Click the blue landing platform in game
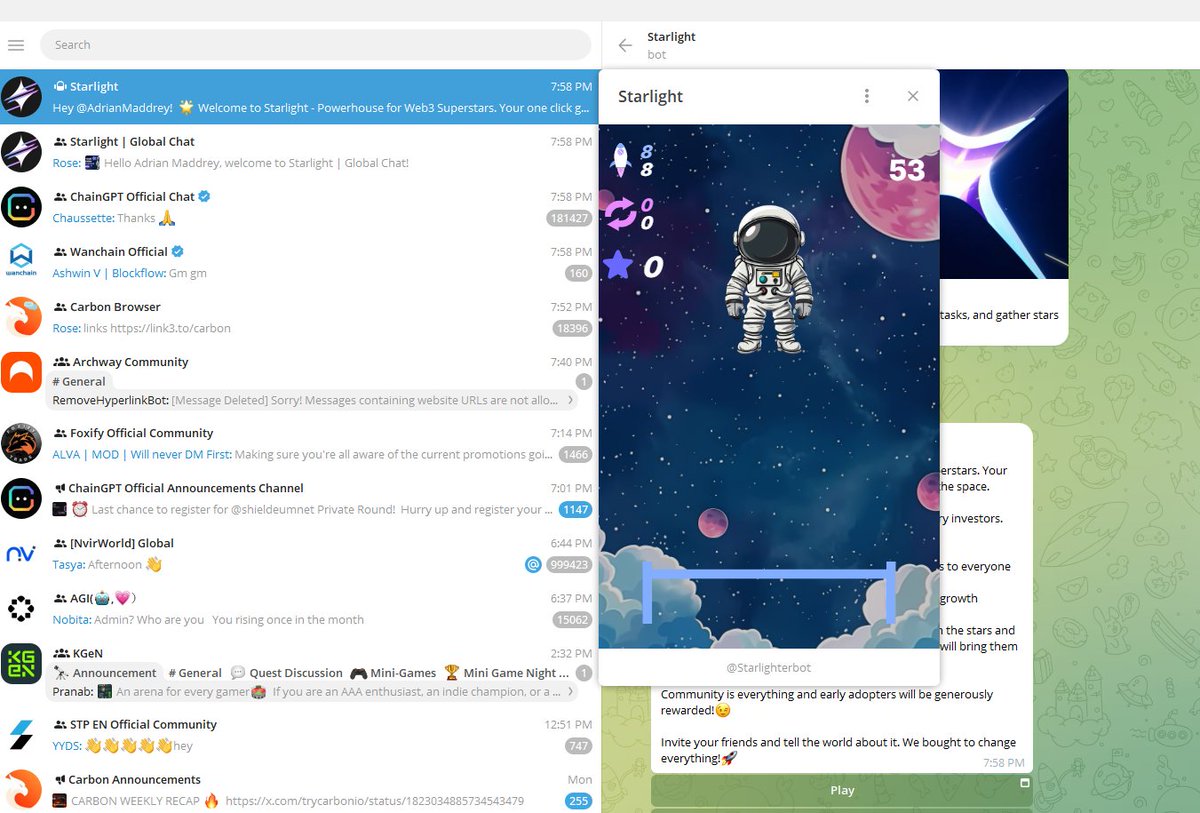The height and width of the screenshot is (813, 1200). [x=768, y=592]
